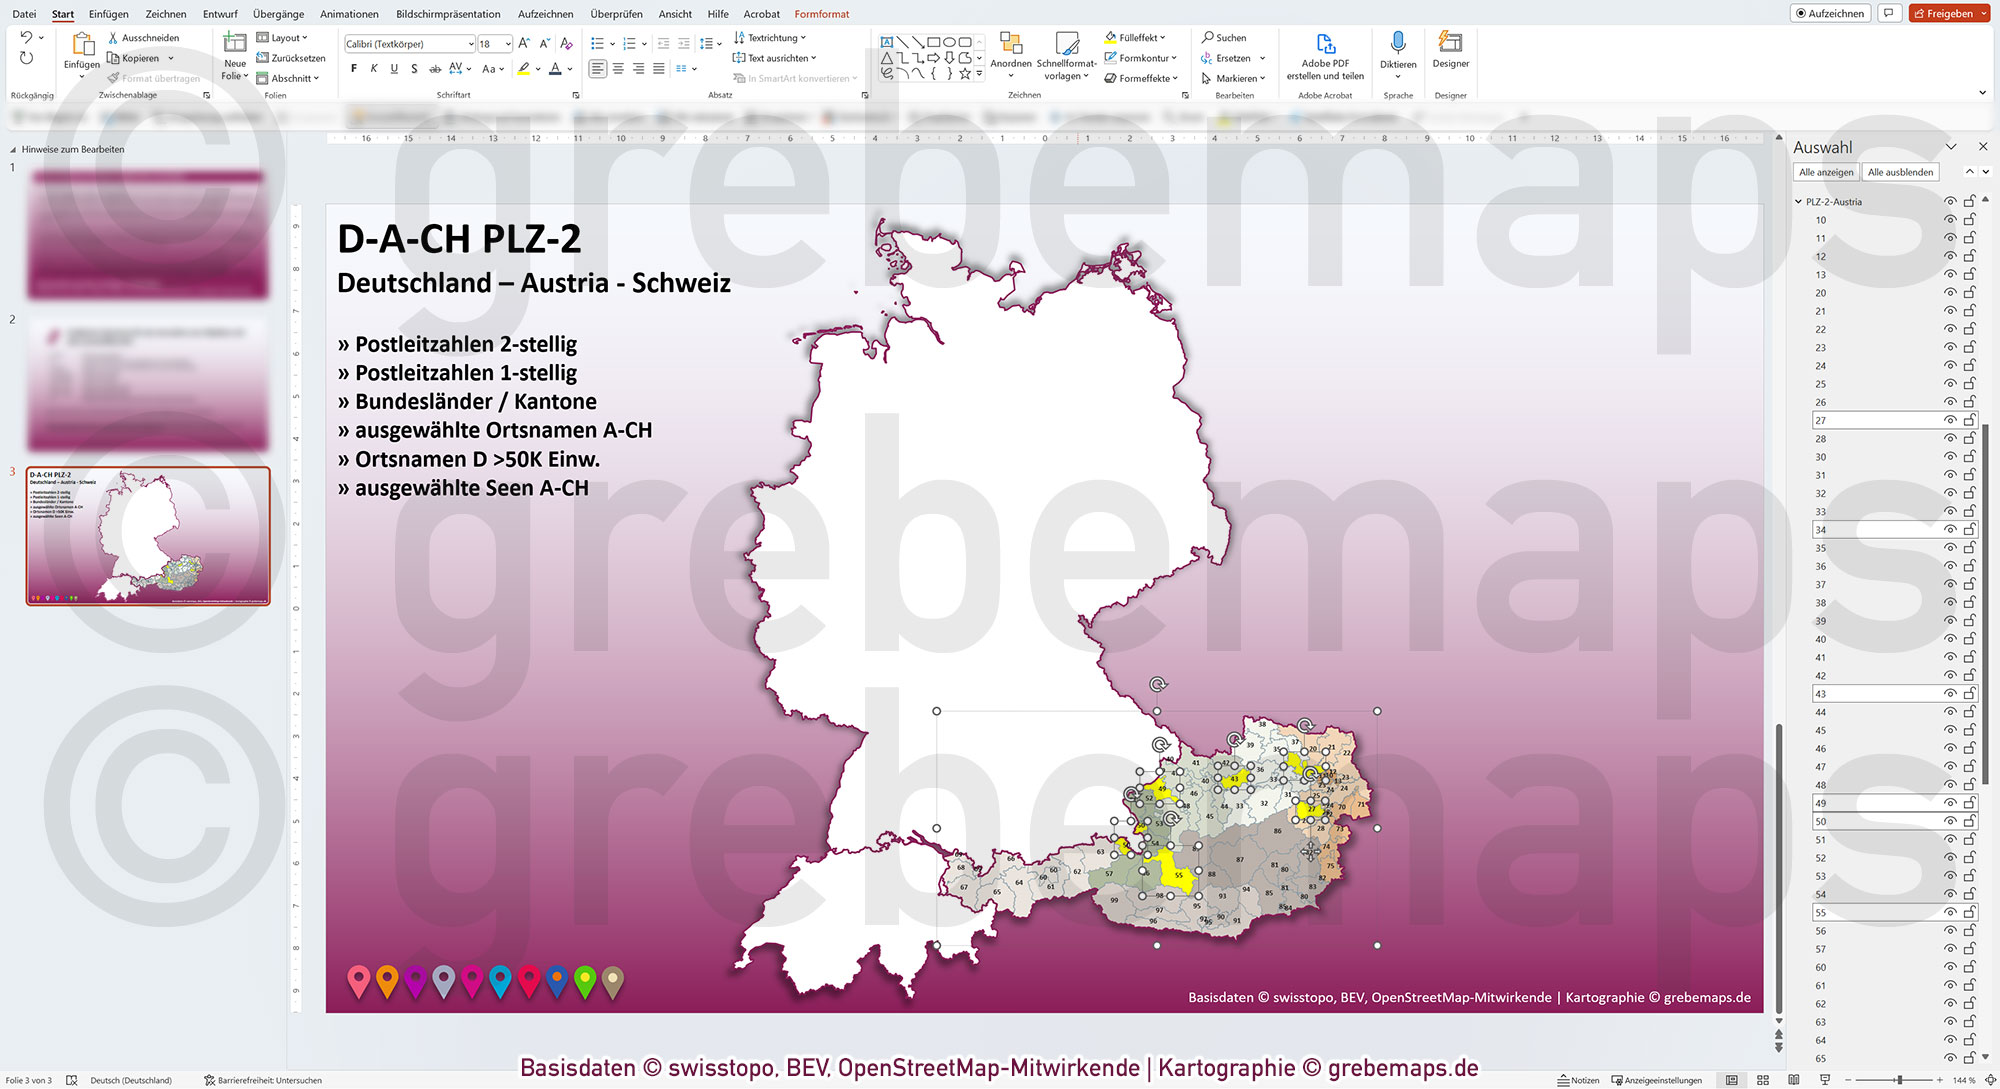Viewport: 2000px width, 1089px height.
Task: Open the Reading view icon in status bar
Action: 1796,1080
